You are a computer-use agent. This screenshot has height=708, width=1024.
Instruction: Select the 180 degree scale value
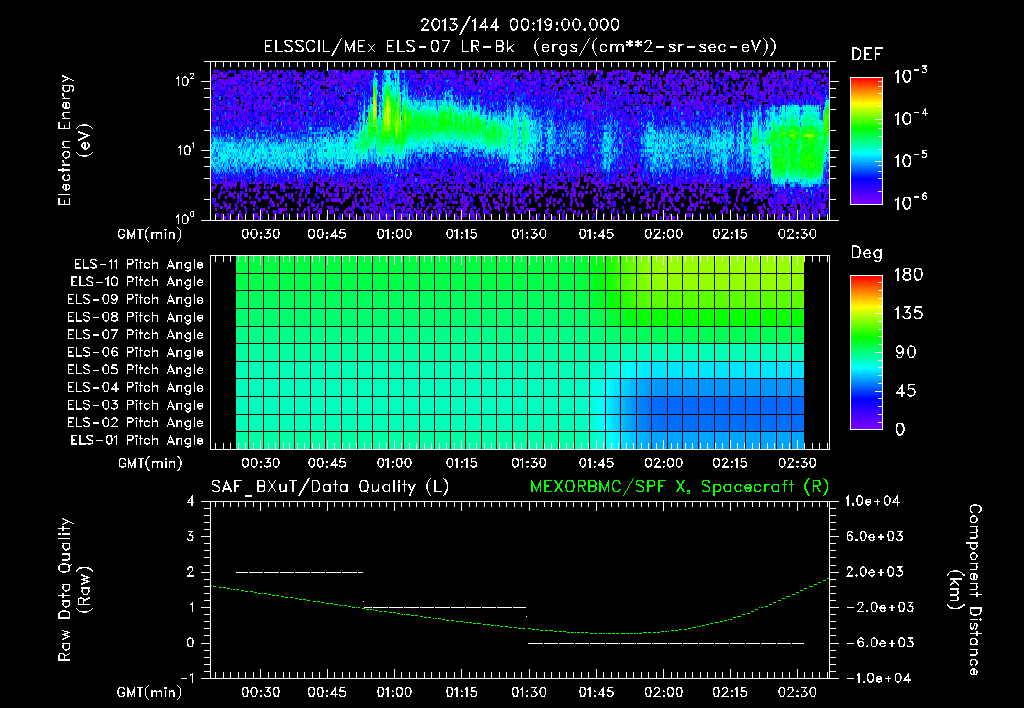coord(908,275)
